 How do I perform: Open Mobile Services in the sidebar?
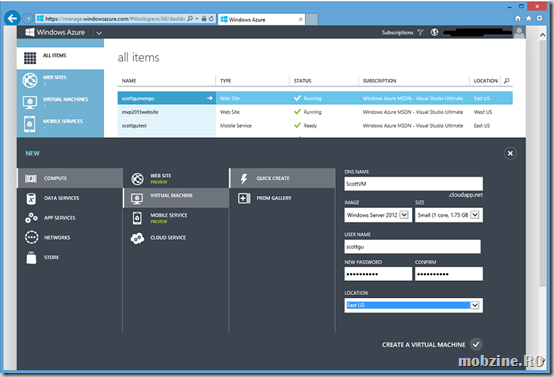[x=60, y=124]
